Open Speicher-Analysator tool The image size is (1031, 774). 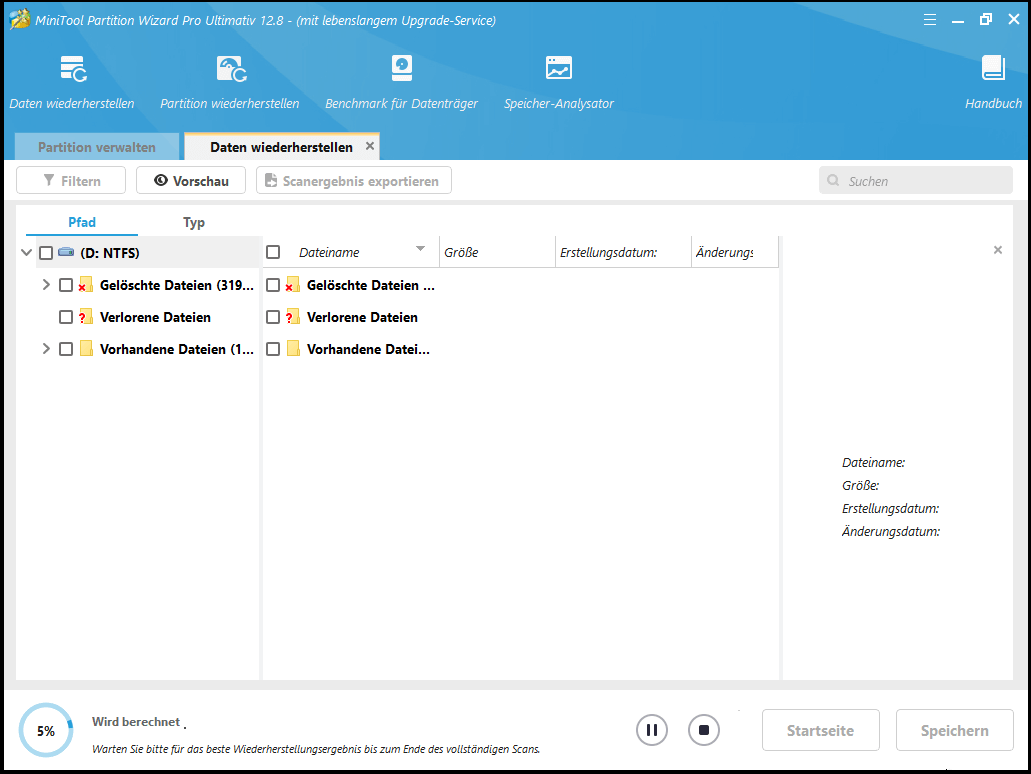559,82
